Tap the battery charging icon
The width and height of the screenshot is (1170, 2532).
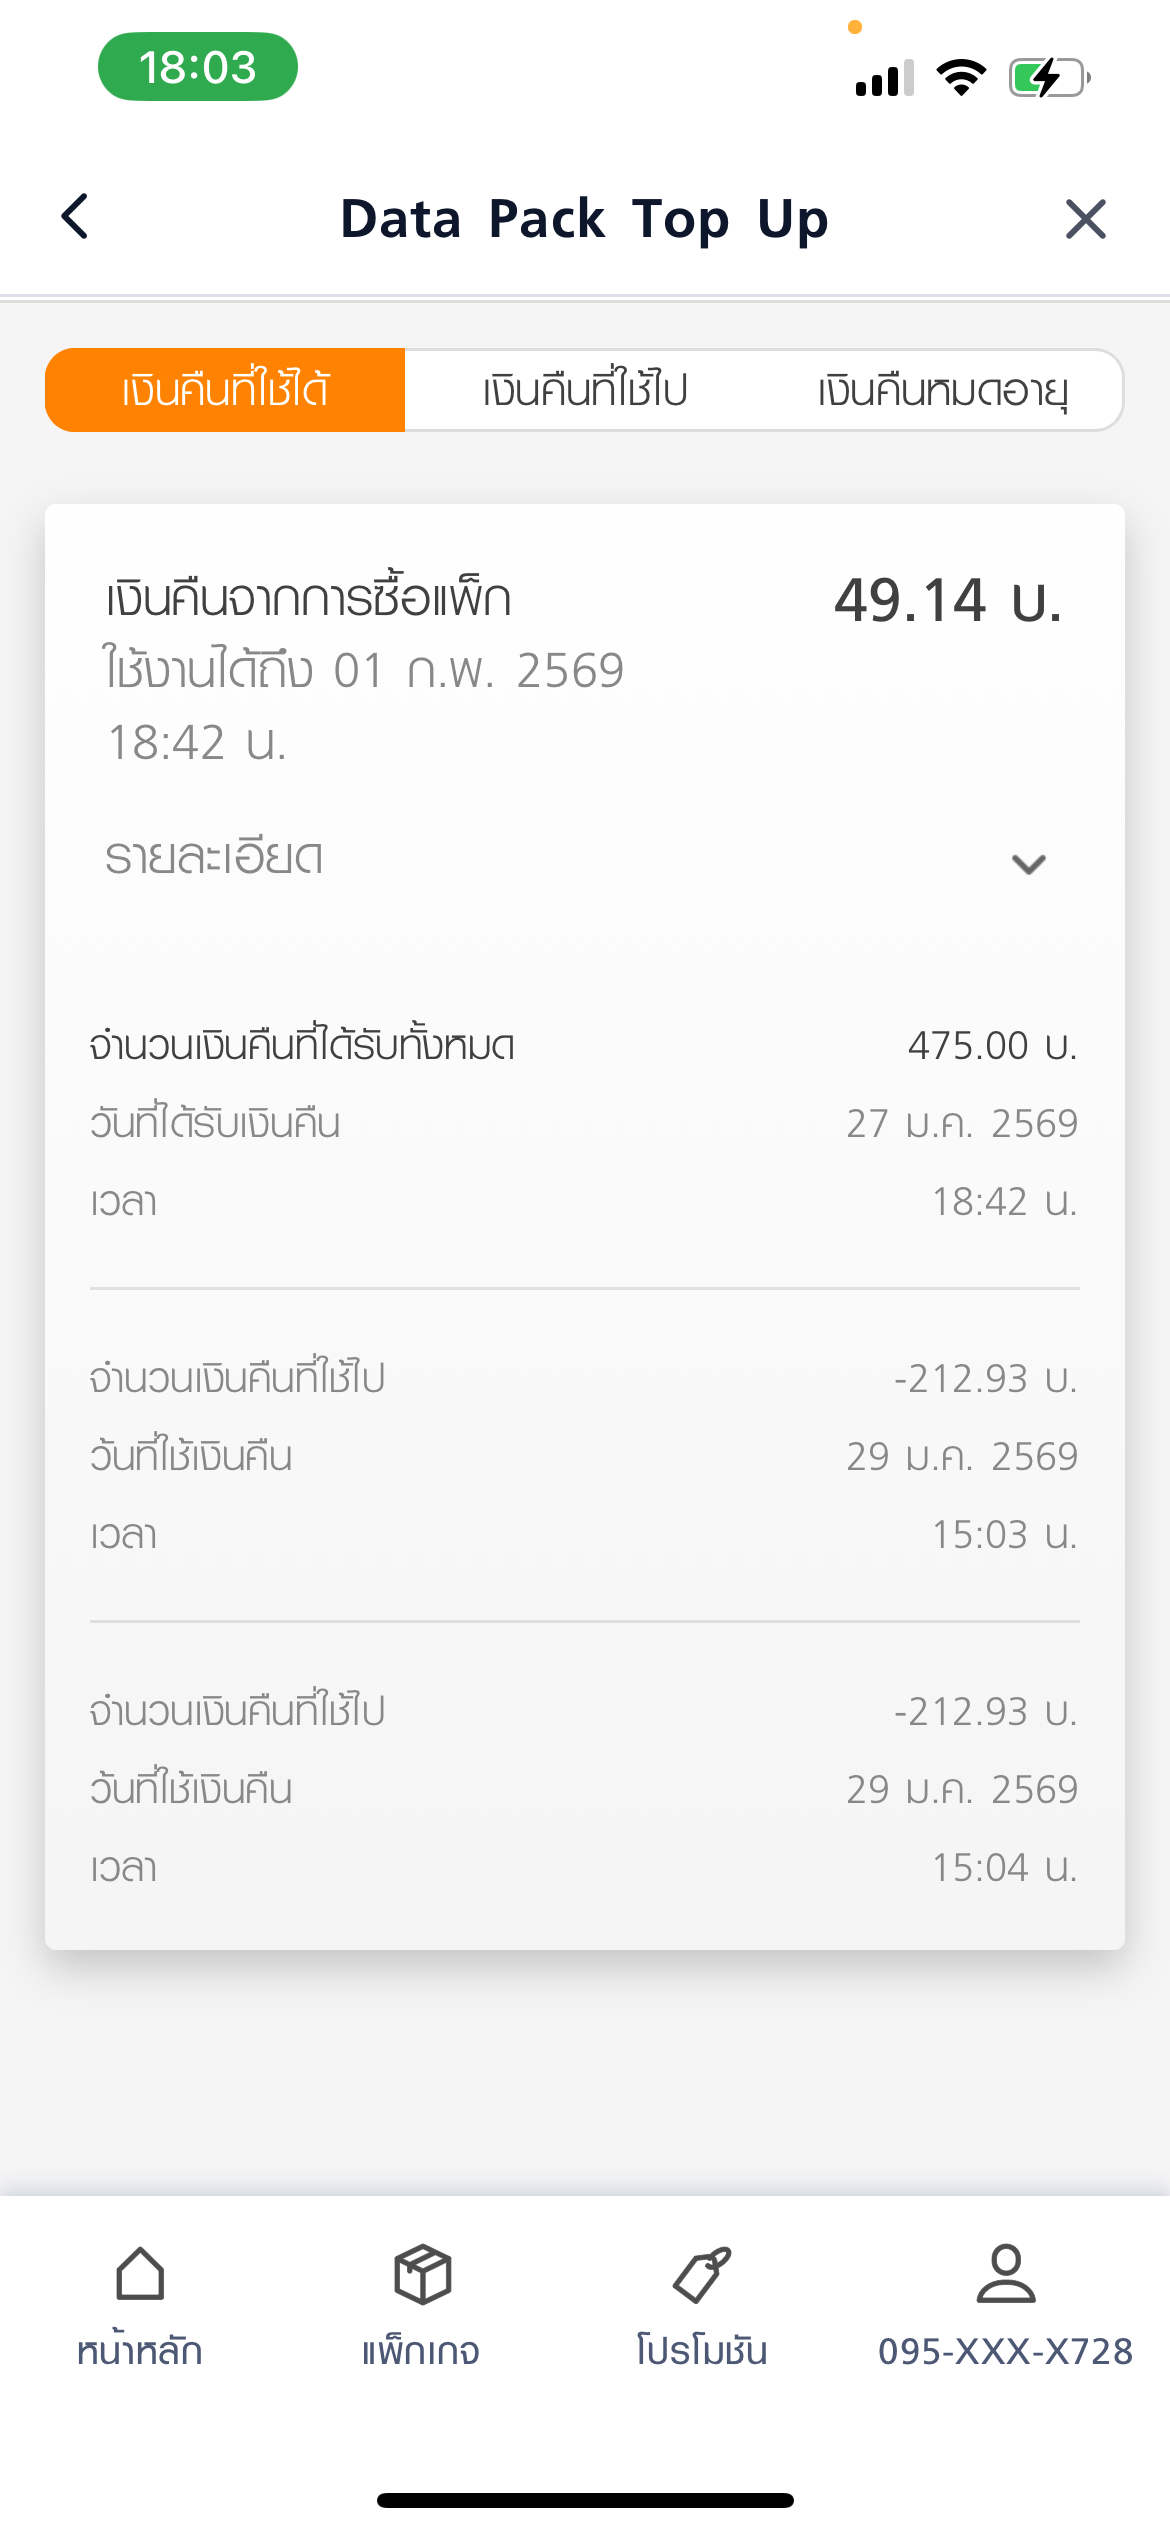[1048, 77]
